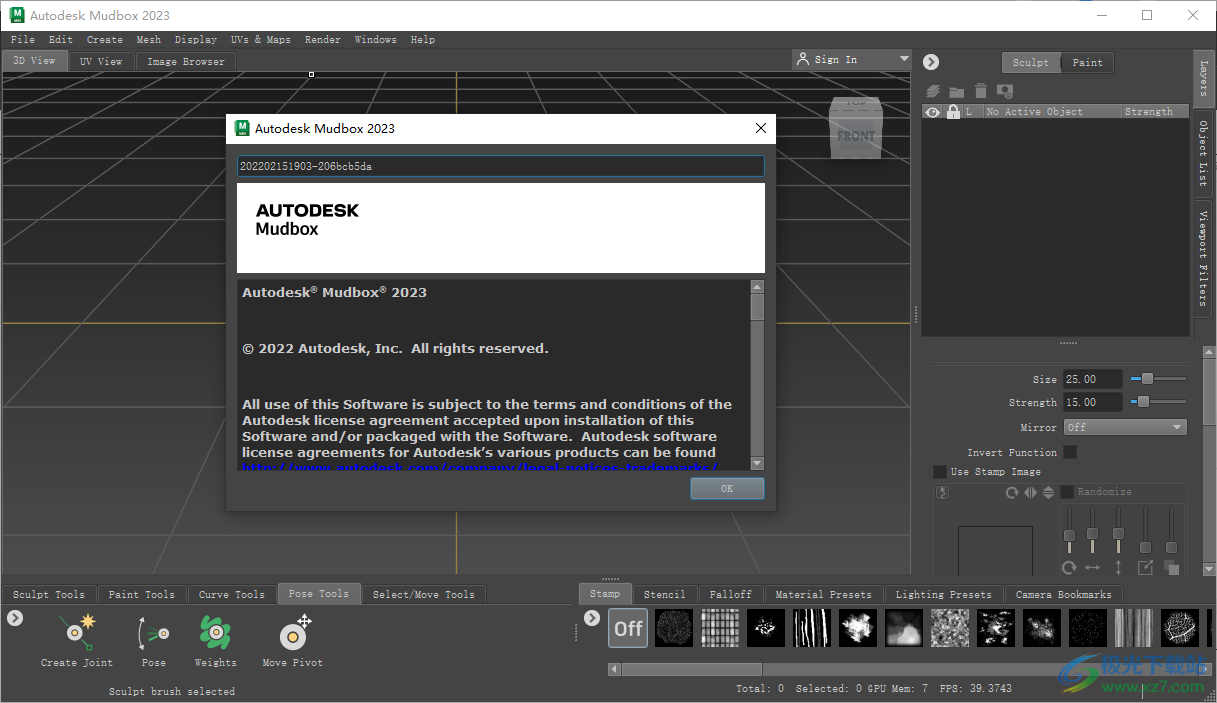Toggle the Invert Function checkbox
The width and height of the screenshot is (1217, 703).
coord(1070,452)
